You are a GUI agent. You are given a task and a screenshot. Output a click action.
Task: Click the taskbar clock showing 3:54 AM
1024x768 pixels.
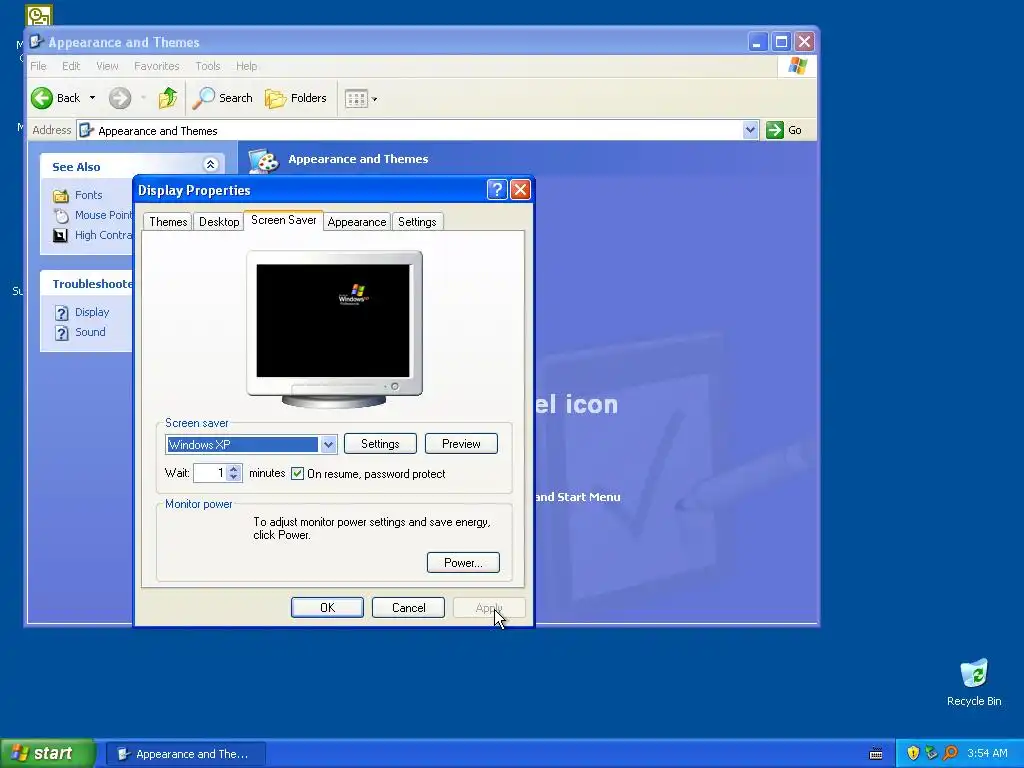(987, 753)
